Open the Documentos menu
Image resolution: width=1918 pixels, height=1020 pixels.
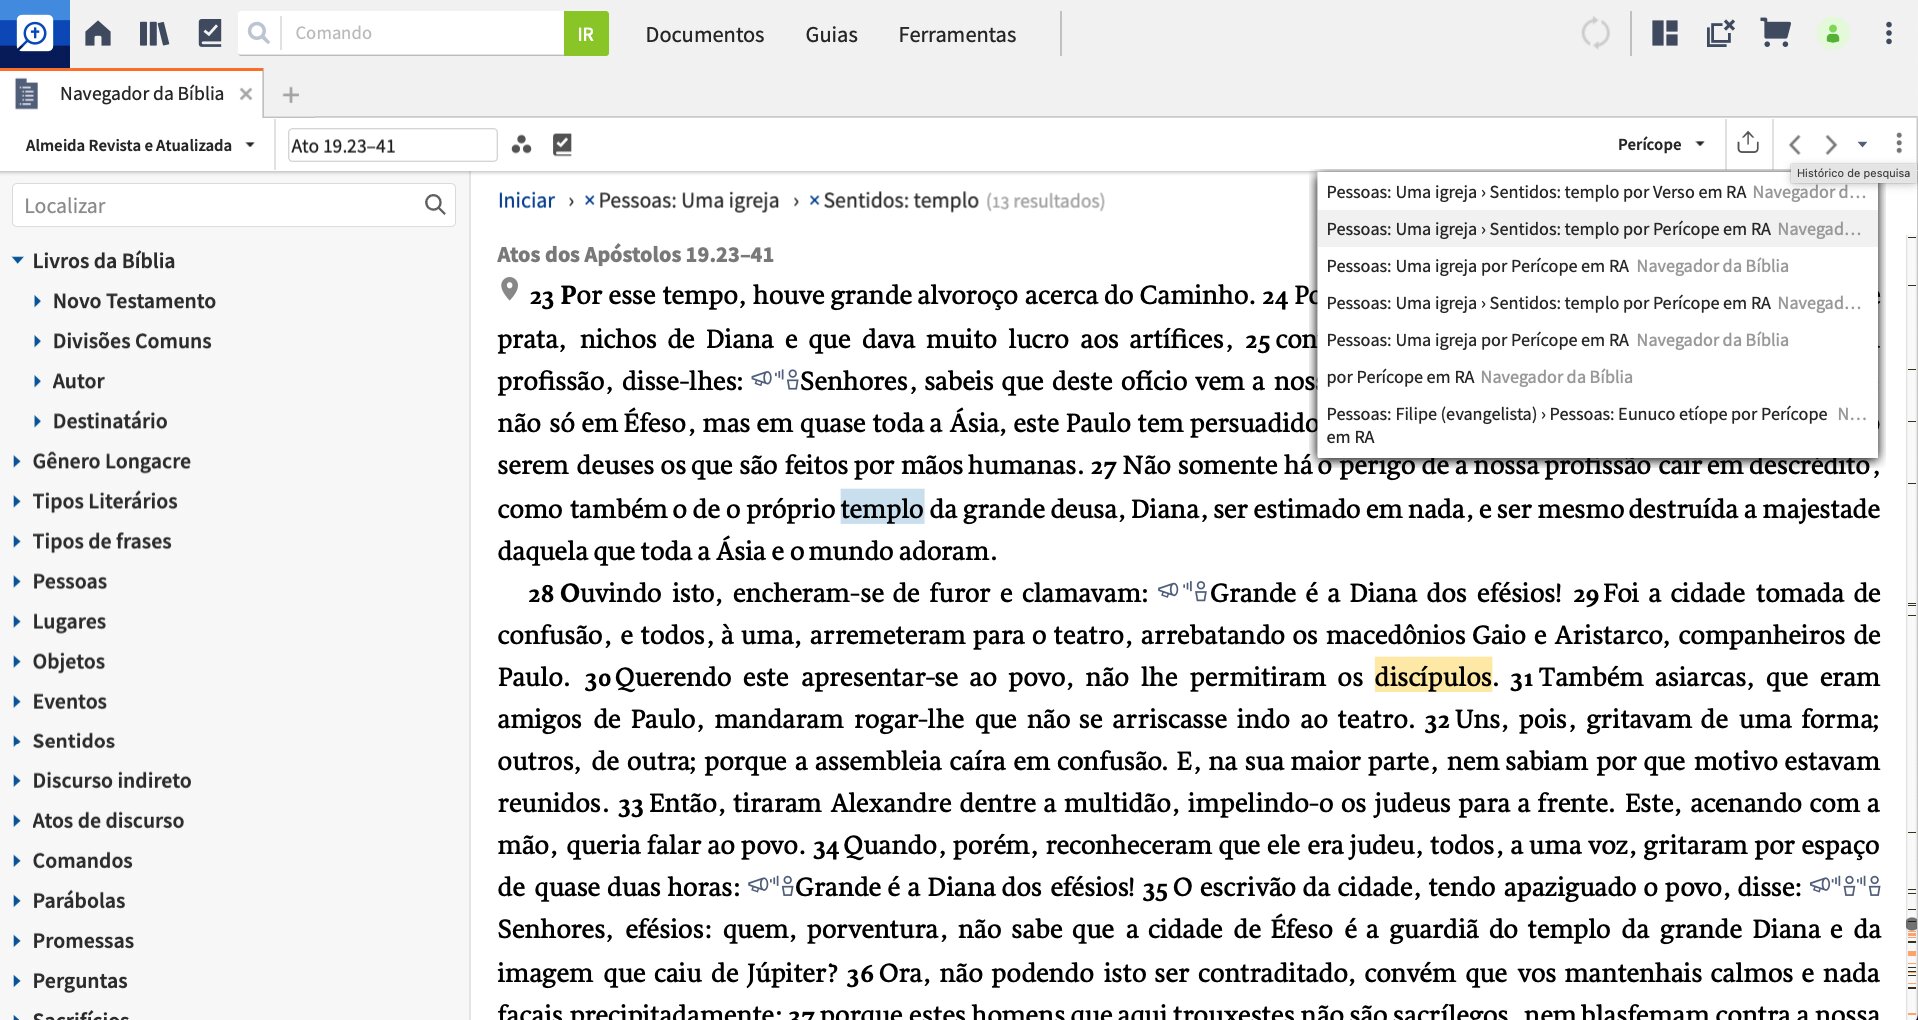704,34
